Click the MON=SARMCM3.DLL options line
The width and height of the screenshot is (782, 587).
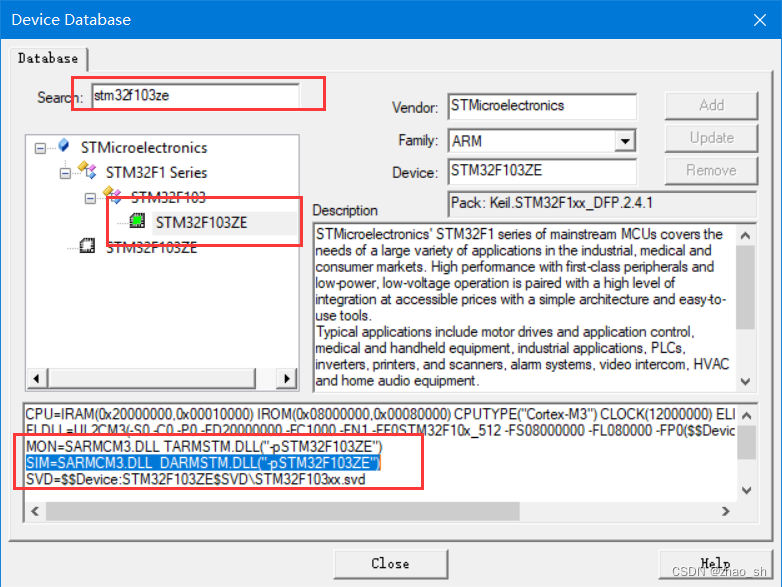click(x=204, y=446)
